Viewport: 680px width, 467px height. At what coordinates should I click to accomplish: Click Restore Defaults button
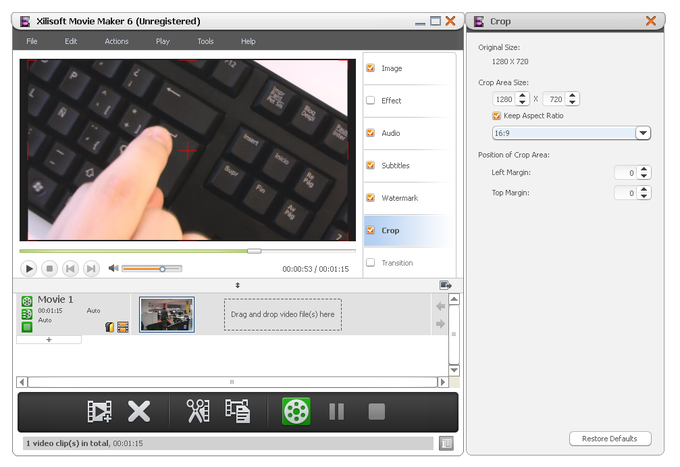(610, 438)
